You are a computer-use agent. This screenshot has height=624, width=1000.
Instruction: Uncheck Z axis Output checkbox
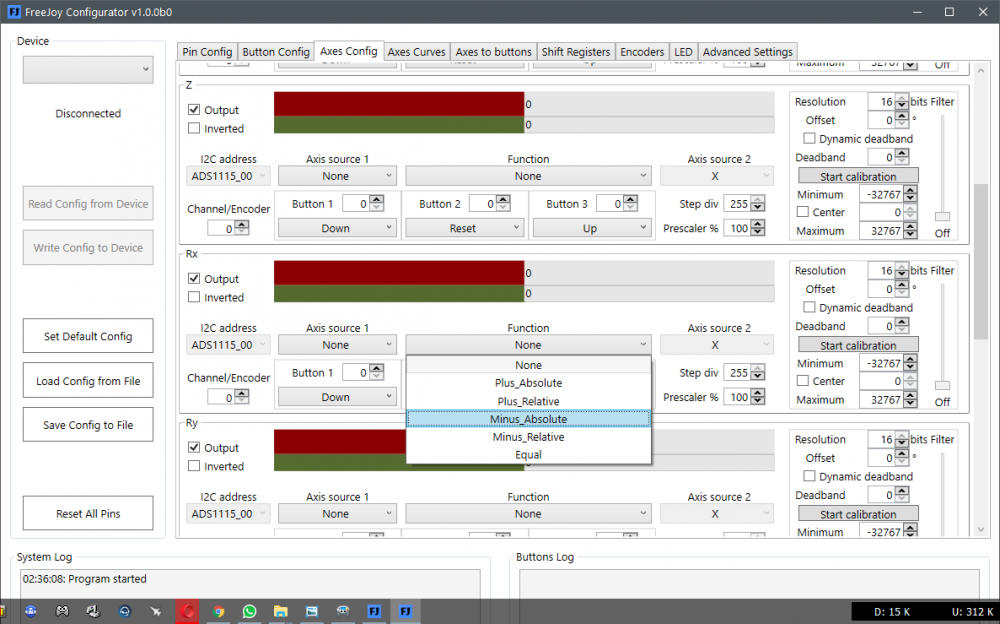coord(194,110)
